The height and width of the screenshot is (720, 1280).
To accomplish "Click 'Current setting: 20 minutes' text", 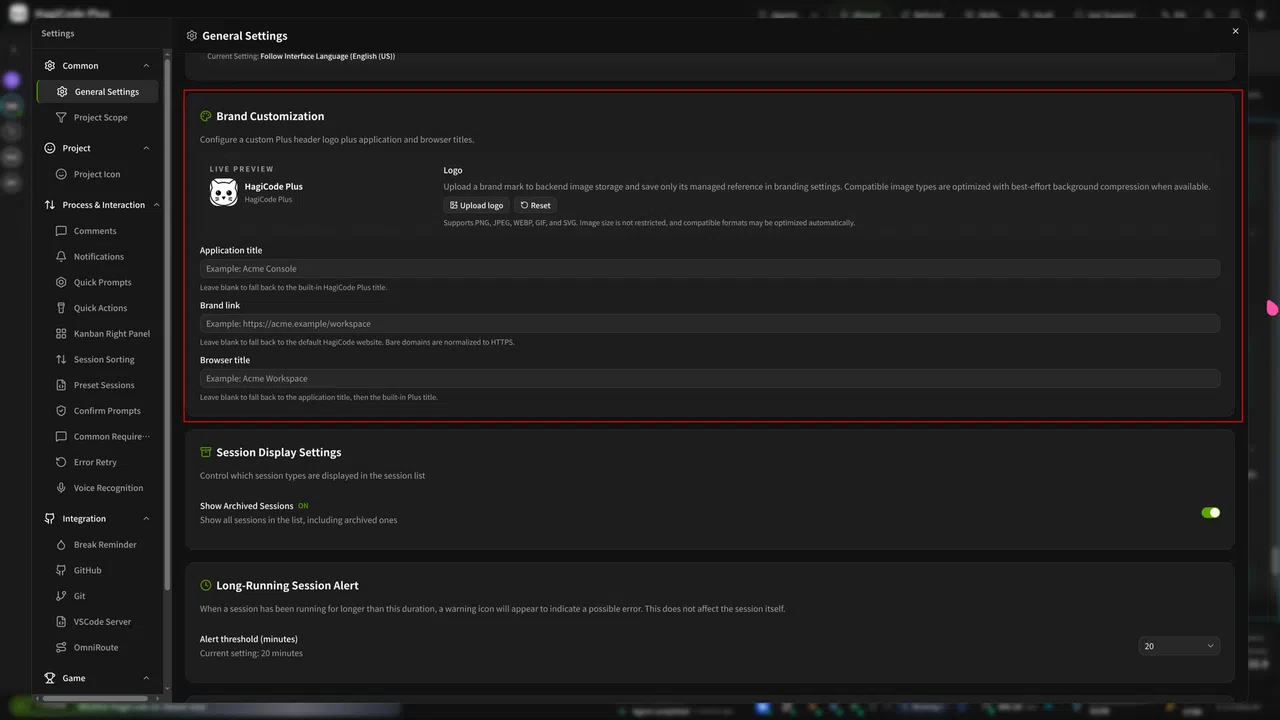I will click(251, 653).
